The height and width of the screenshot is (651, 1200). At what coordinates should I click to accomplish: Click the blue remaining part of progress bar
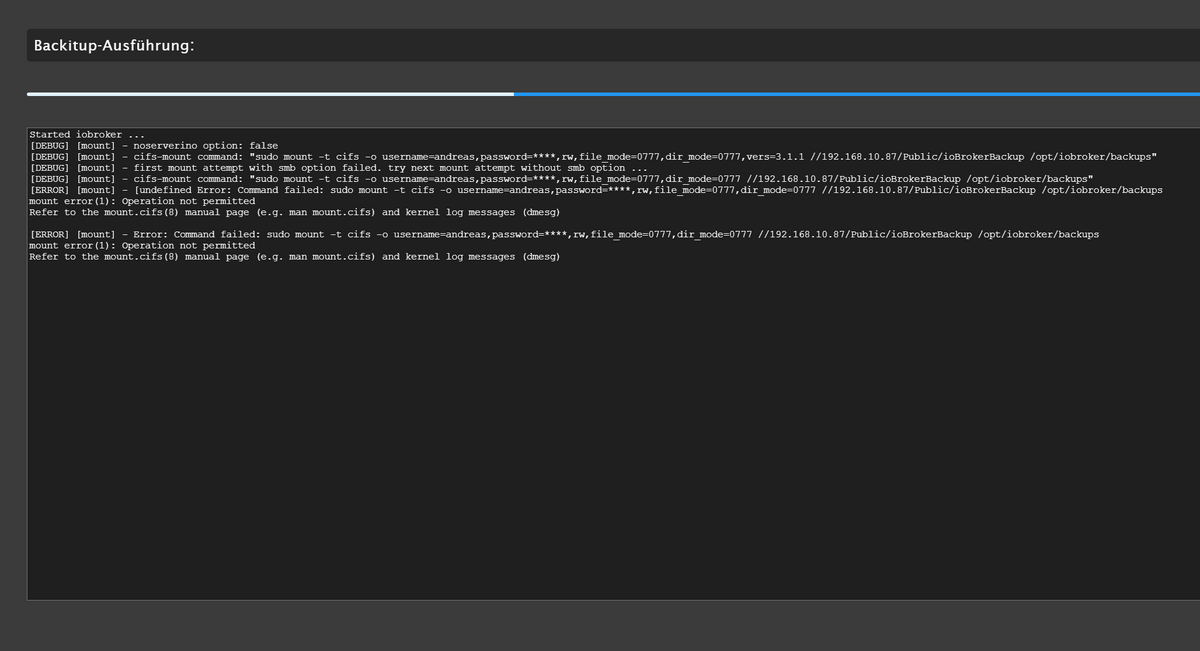[857, 94]
